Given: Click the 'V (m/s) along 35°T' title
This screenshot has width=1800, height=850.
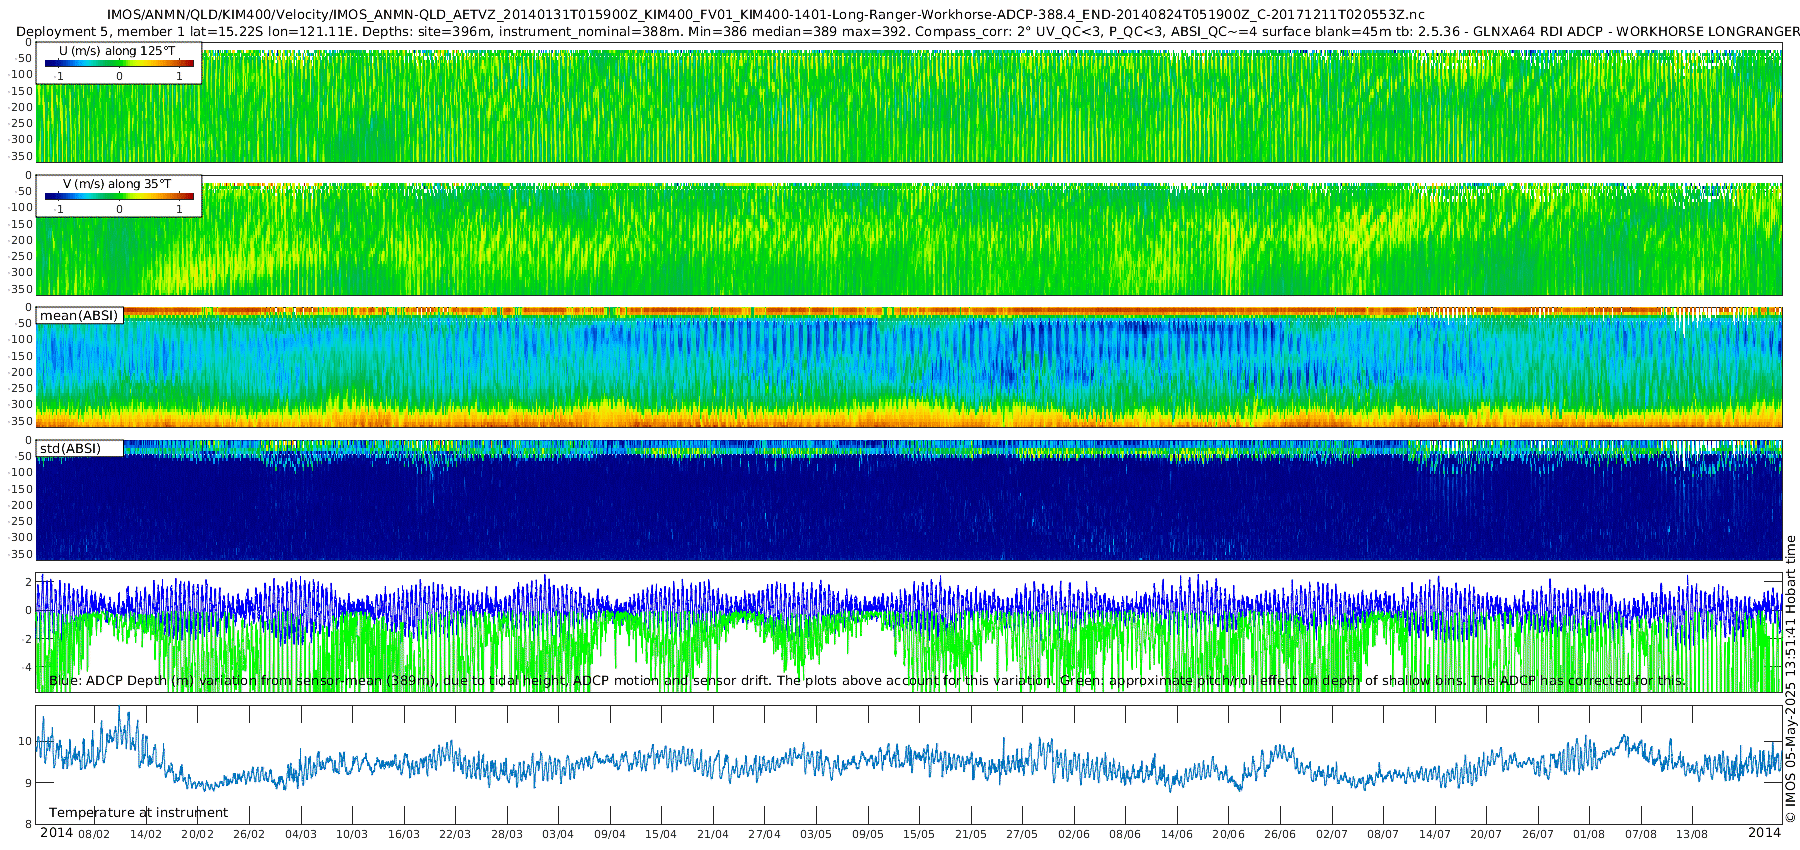Looking at the screenshot, I should (117, 184).
